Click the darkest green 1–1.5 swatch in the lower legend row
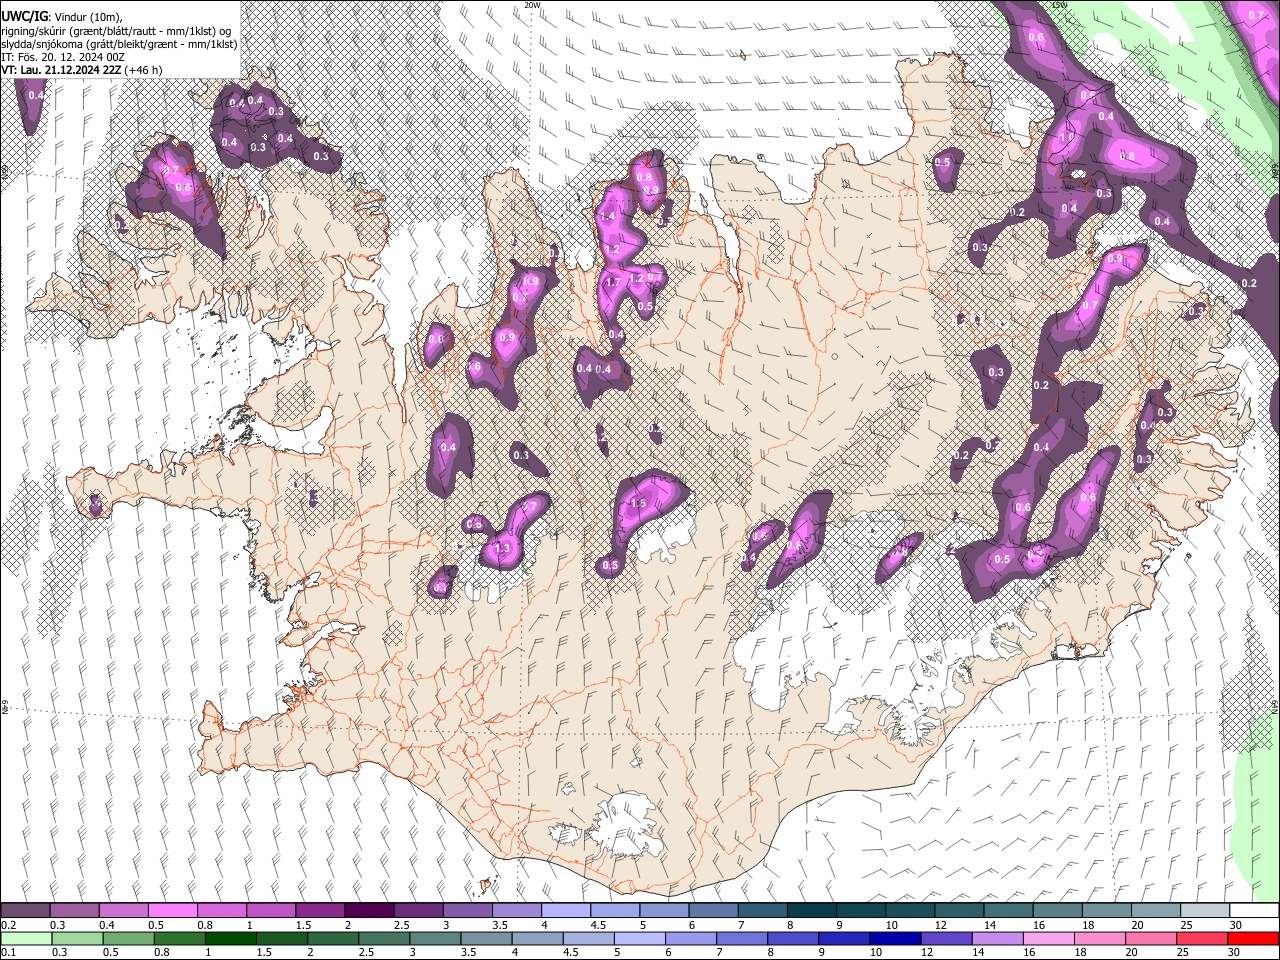The image size is (1280, 960). coord(230,938)
